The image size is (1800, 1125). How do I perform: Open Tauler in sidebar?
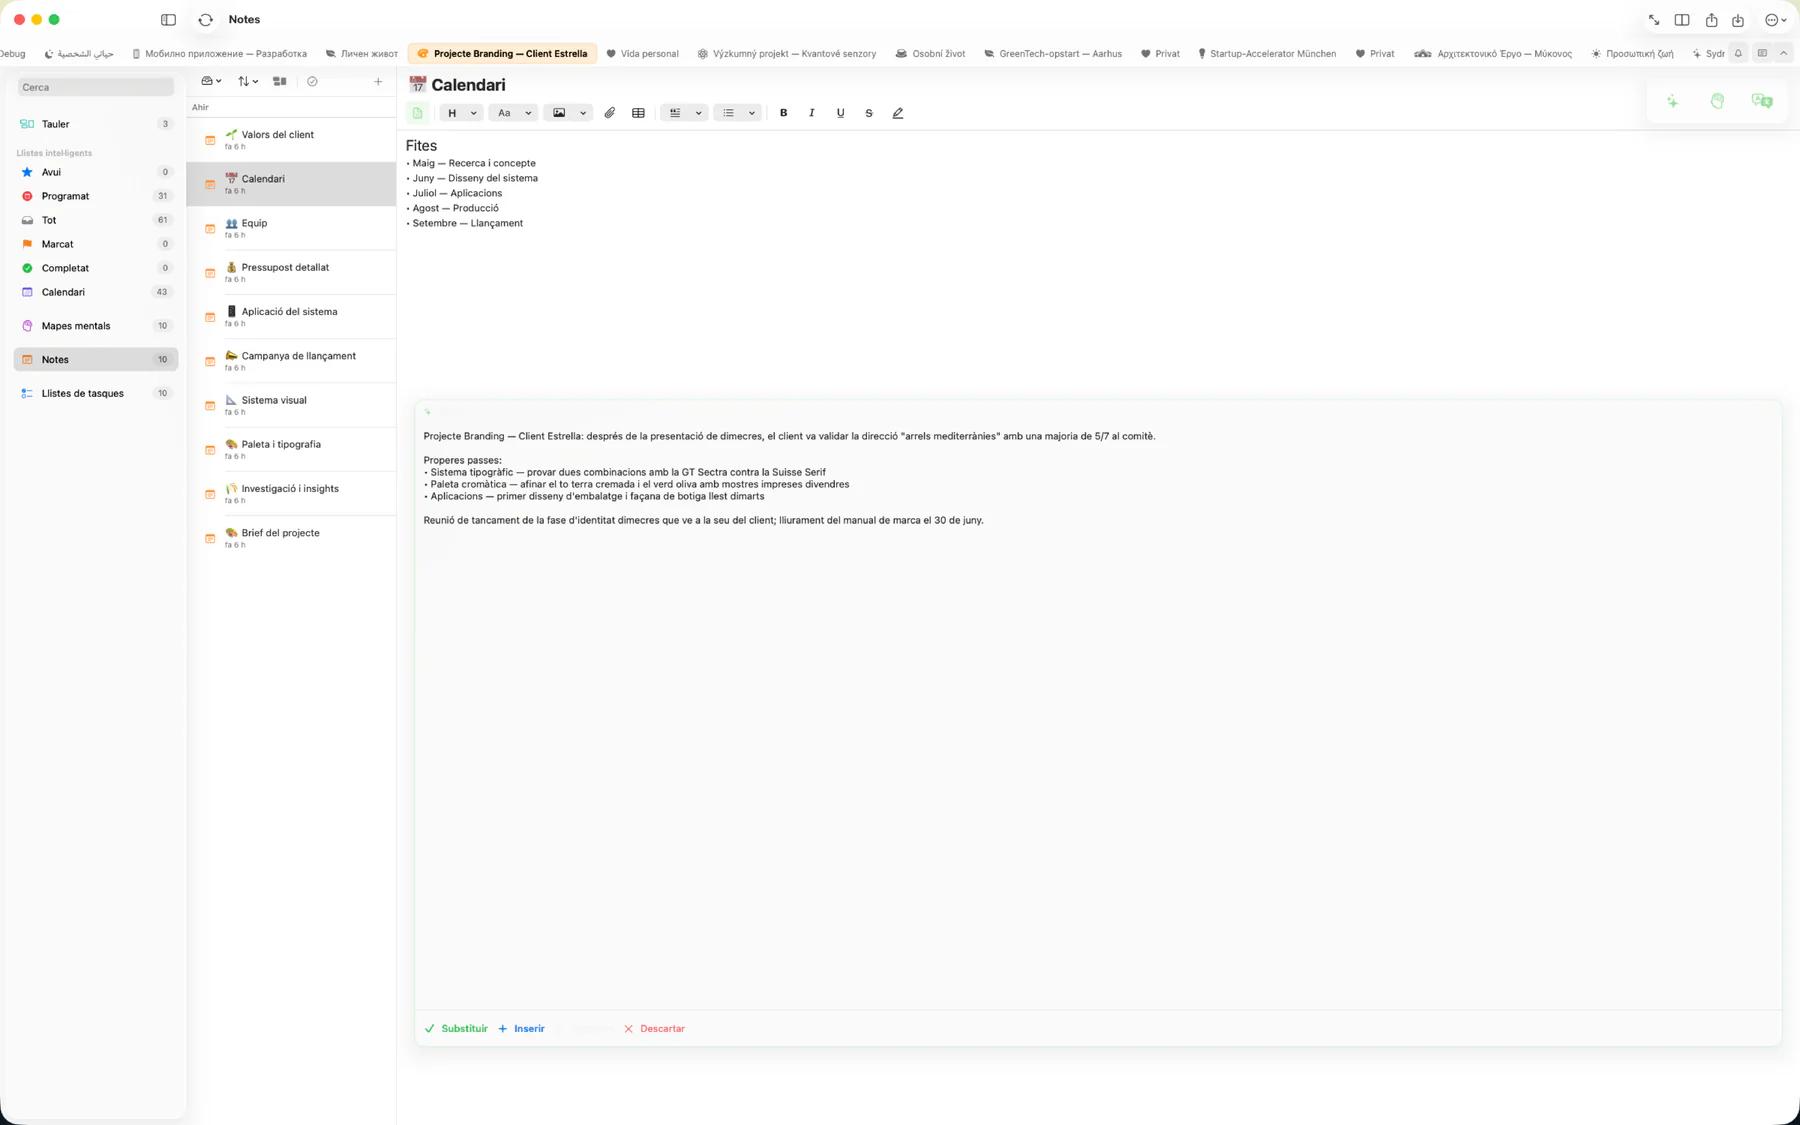[x=96, y=124]
